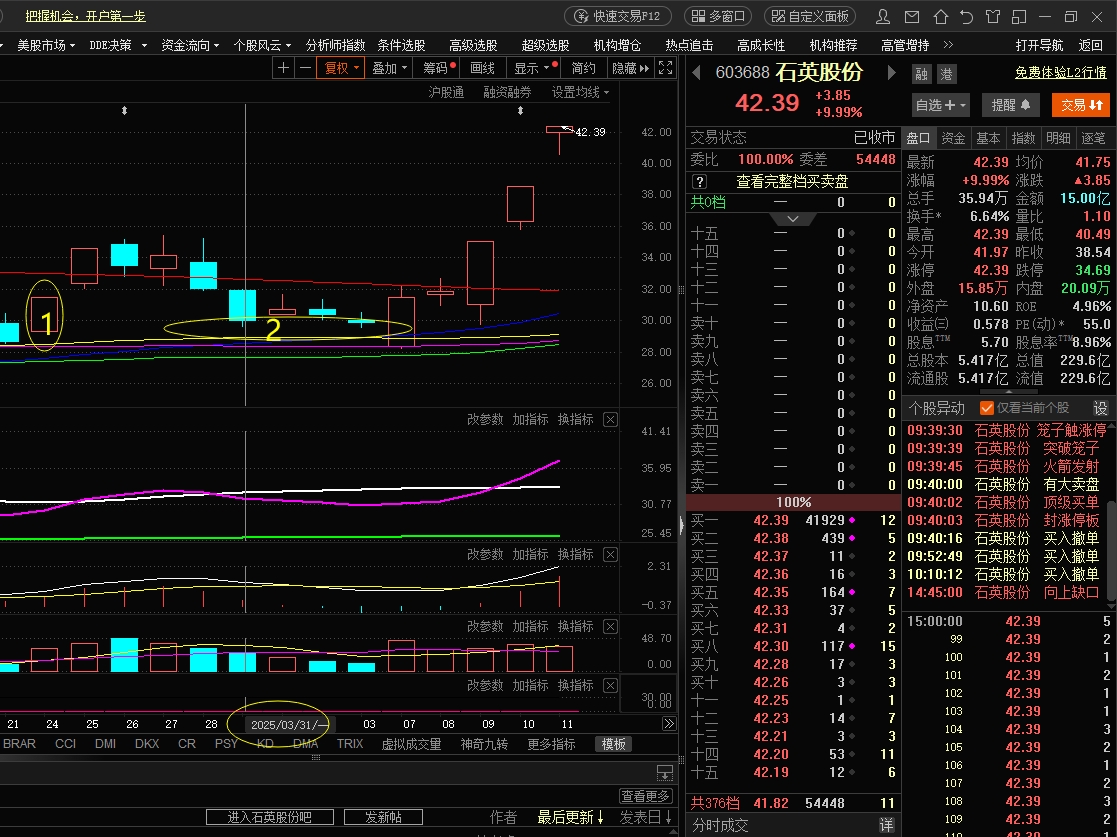
Task: Open the 美股市场 menu dropdown
Action: pos(46,45)
